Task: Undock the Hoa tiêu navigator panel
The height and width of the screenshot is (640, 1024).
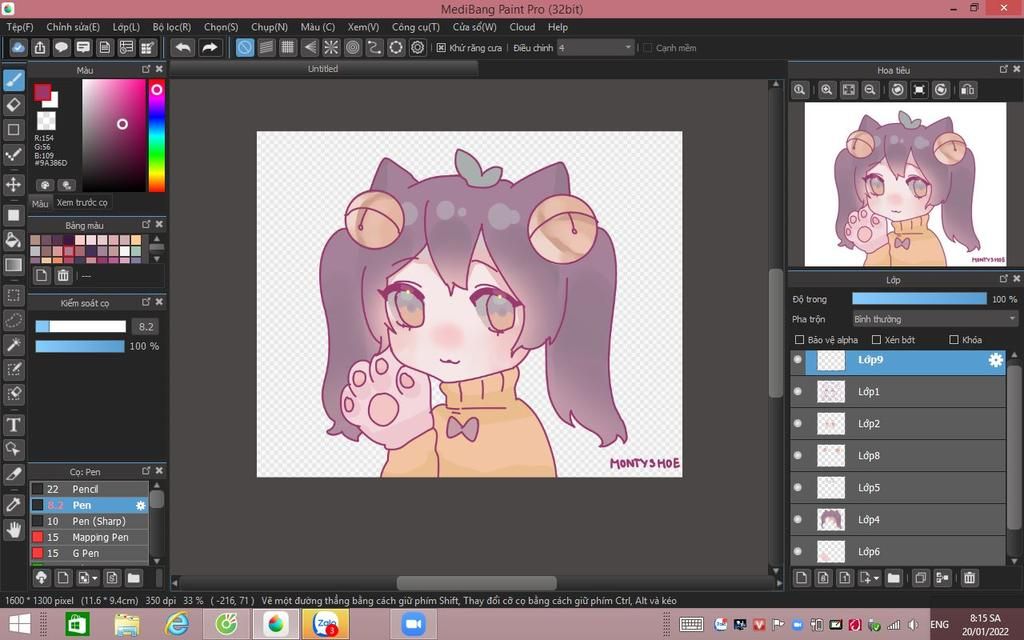Action: click(1004, 69)
